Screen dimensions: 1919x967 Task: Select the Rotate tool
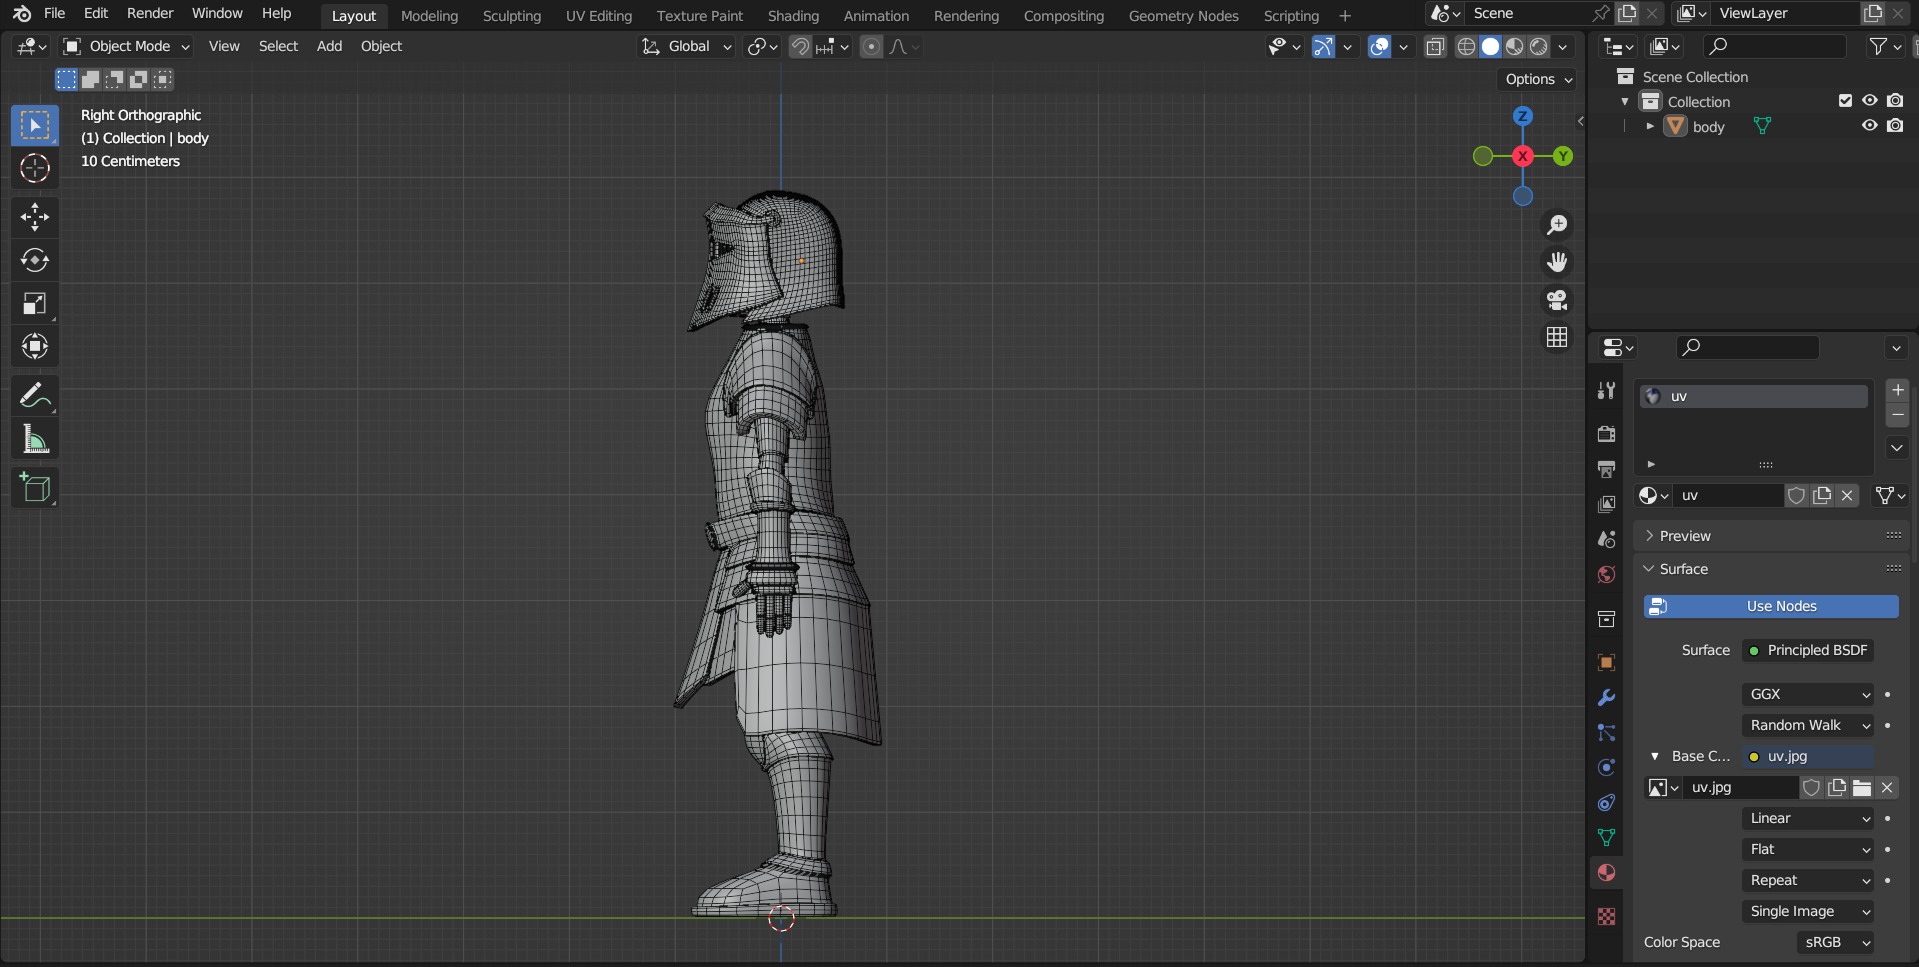pos(35,260)
